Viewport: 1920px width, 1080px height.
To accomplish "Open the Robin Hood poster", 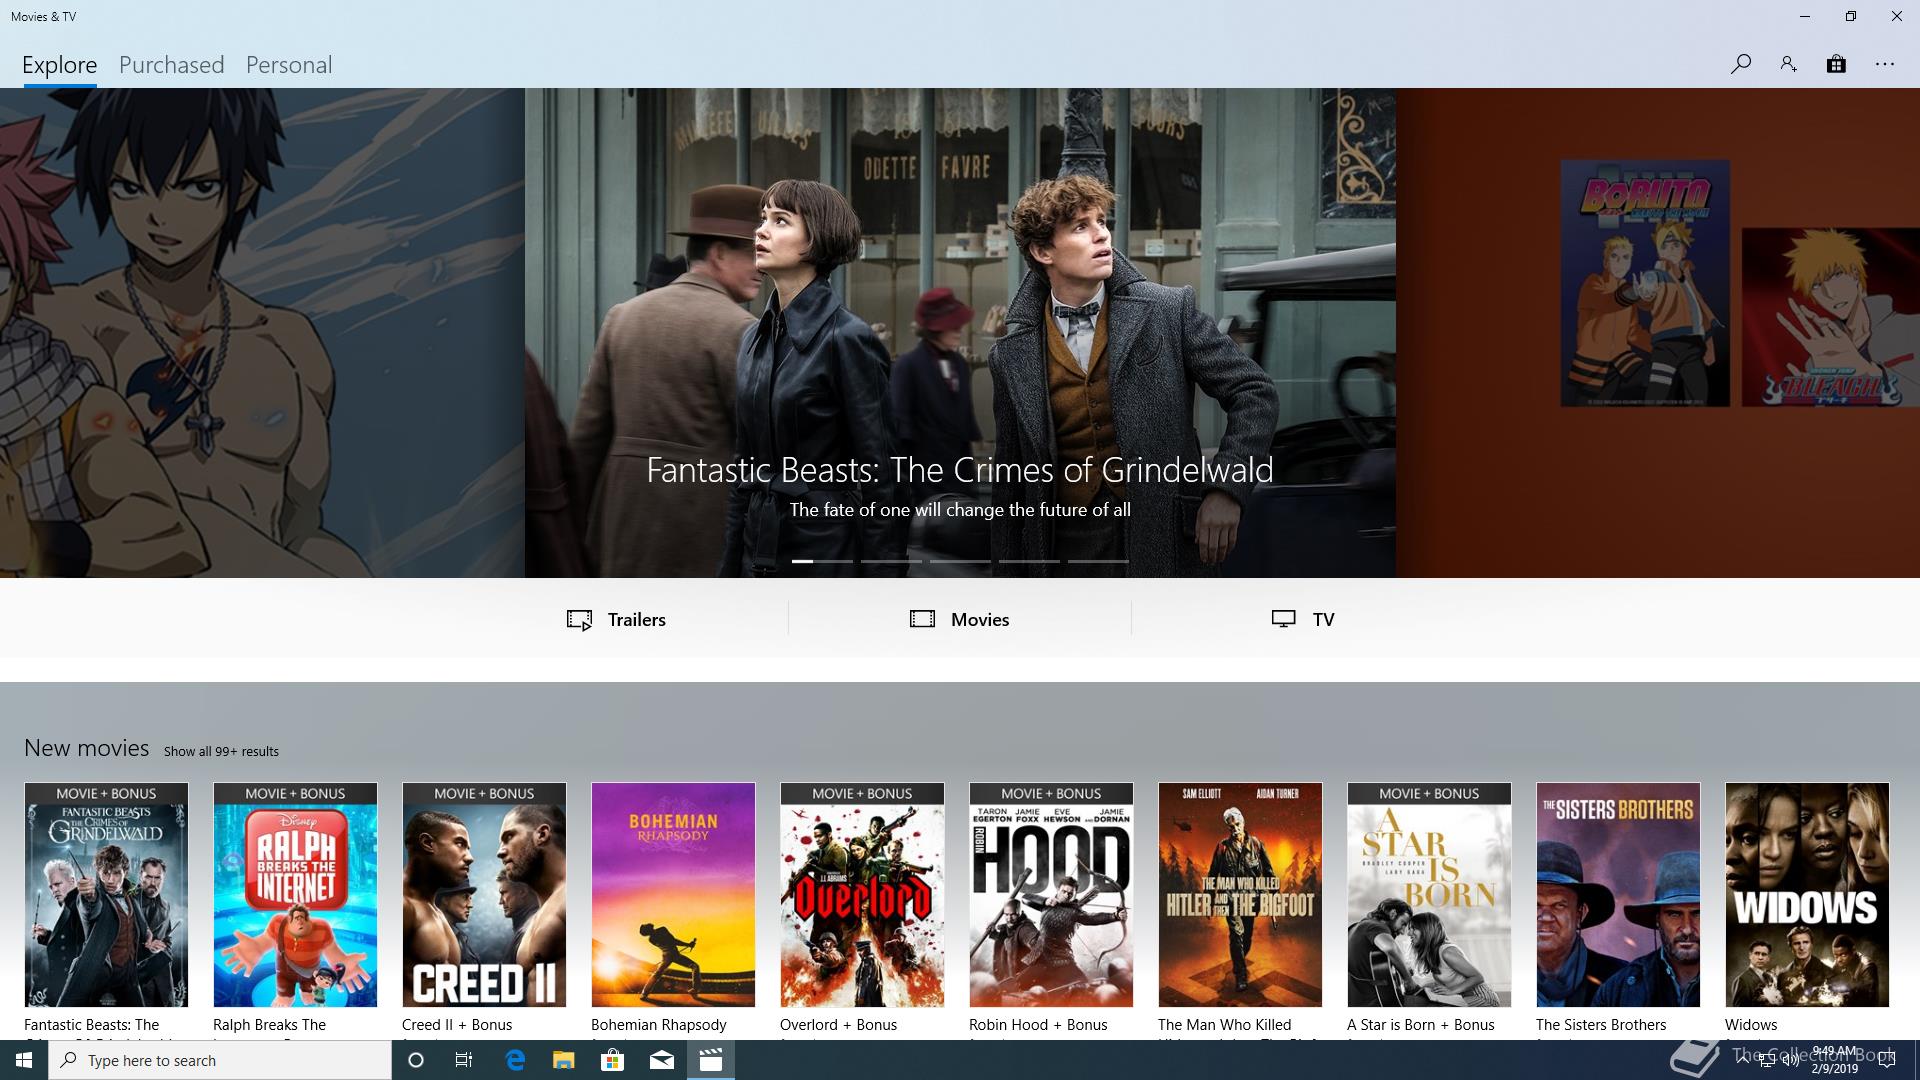I will point(1051,895).
